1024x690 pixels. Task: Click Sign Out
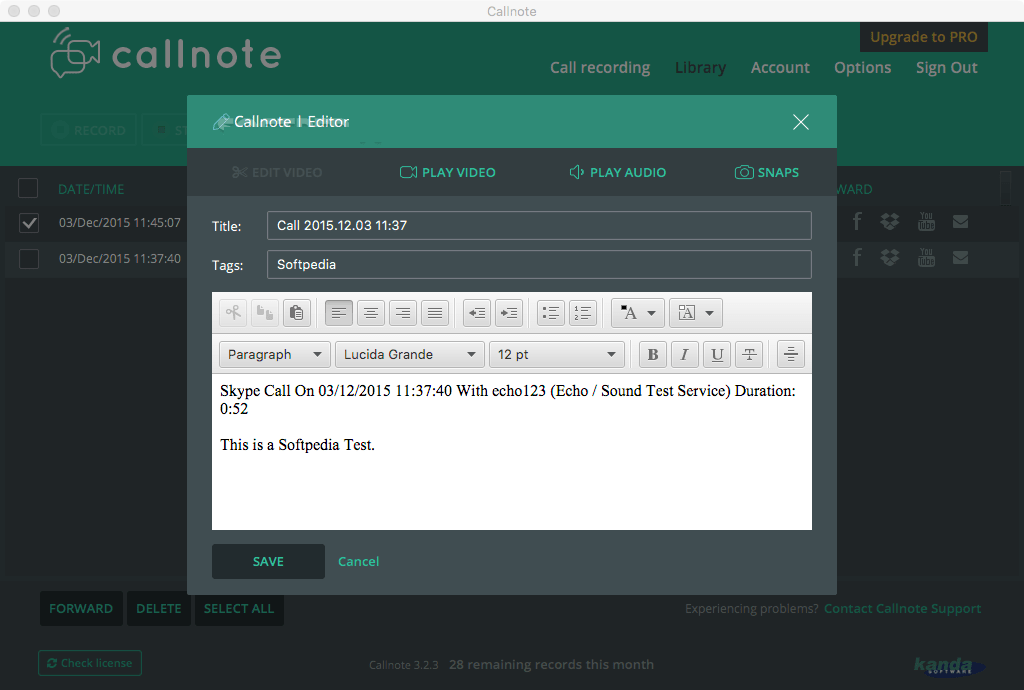point(947,68)
